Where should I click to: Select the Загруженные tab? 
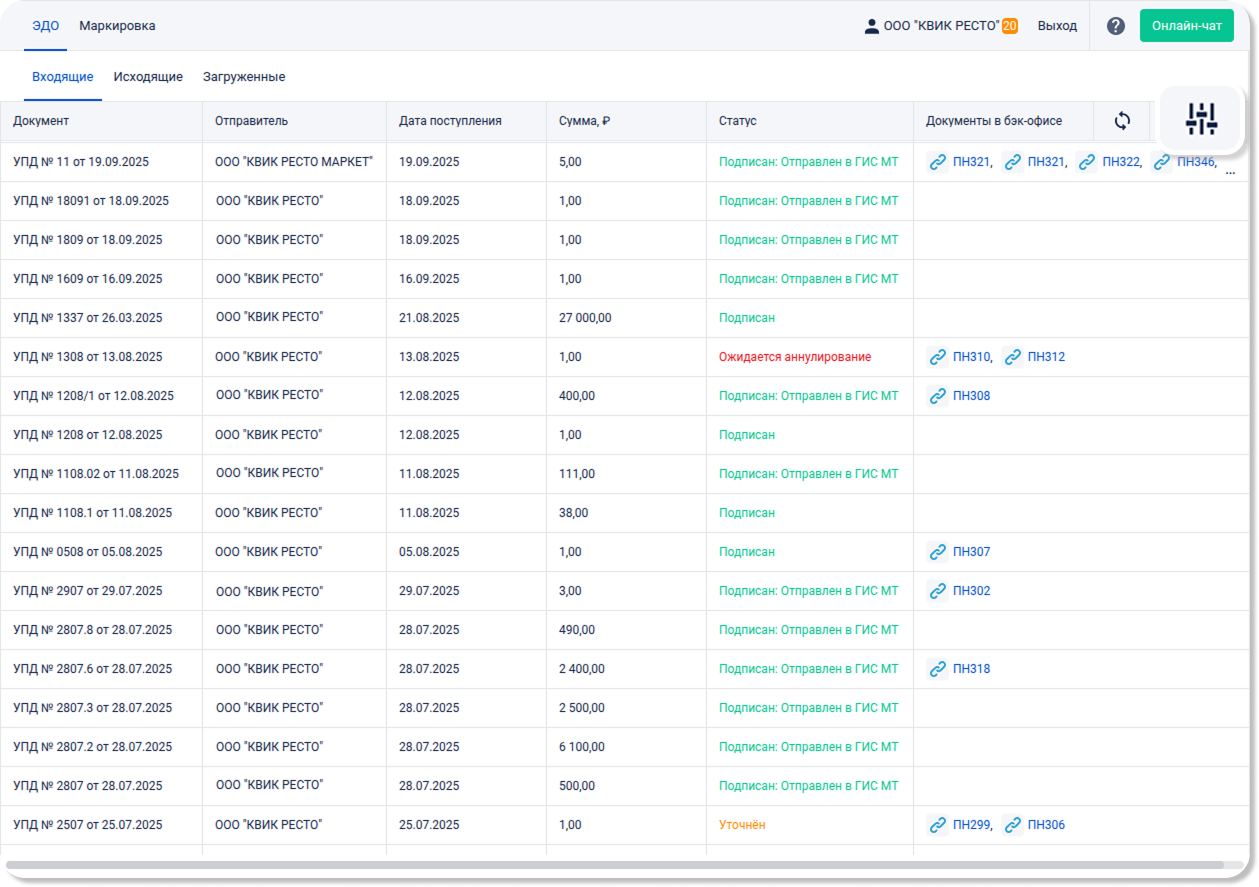244,77
